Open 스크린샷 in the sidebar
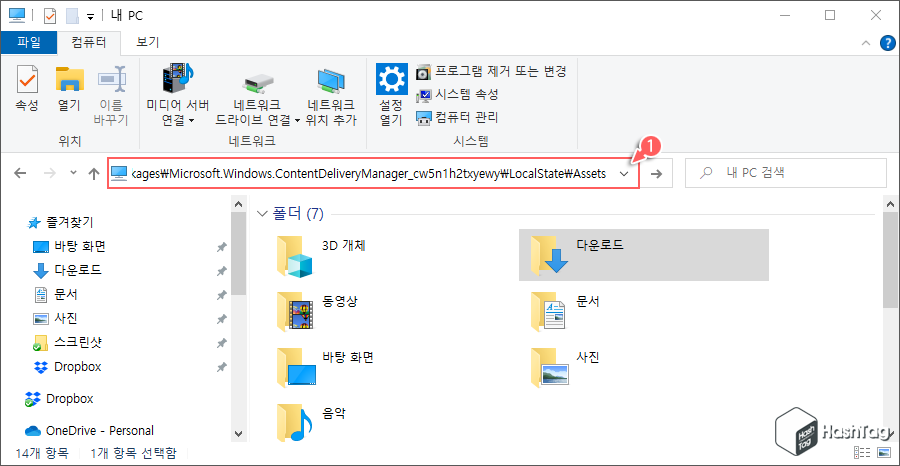This screenshot has height=466, width=900. (x=69, y=343)
